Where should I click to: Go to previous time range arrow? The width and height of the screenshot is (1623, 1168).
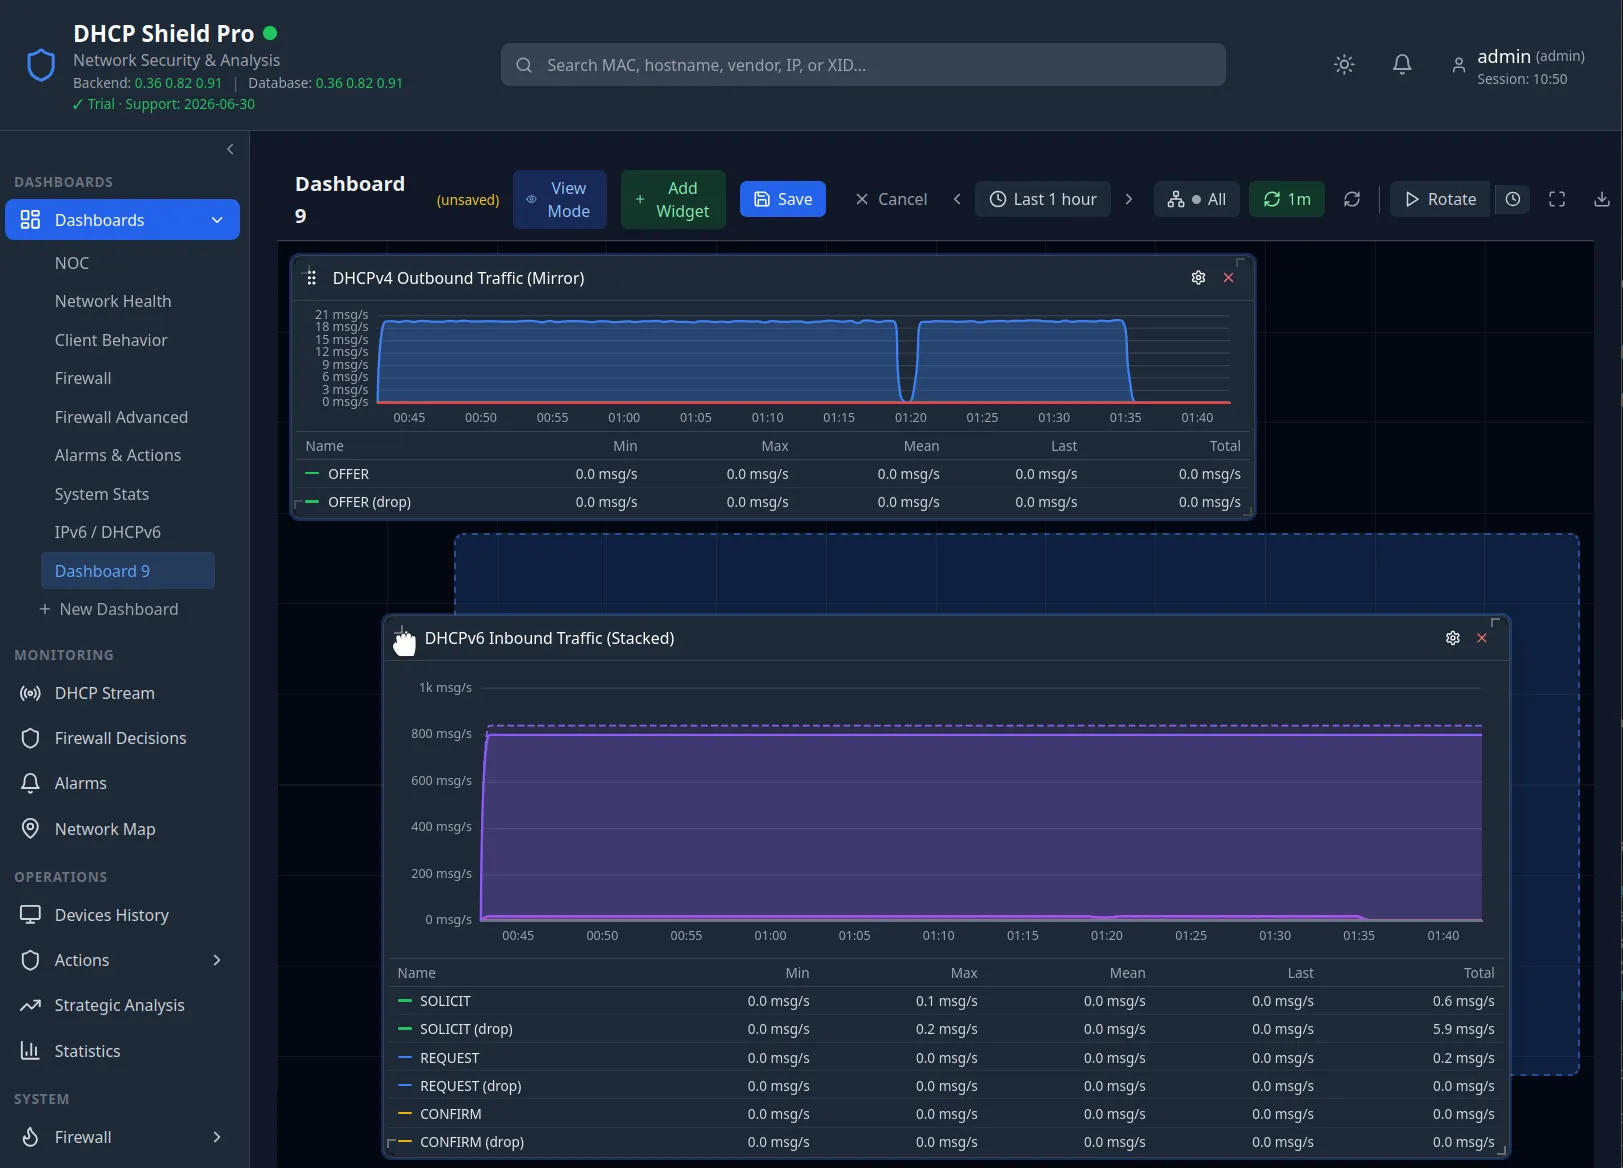(957, 199)
